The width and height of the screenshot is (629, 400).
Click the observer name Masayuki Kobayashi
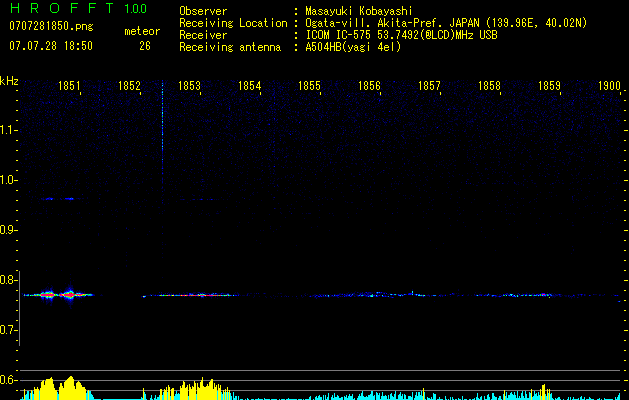click(x=359, y=11)
